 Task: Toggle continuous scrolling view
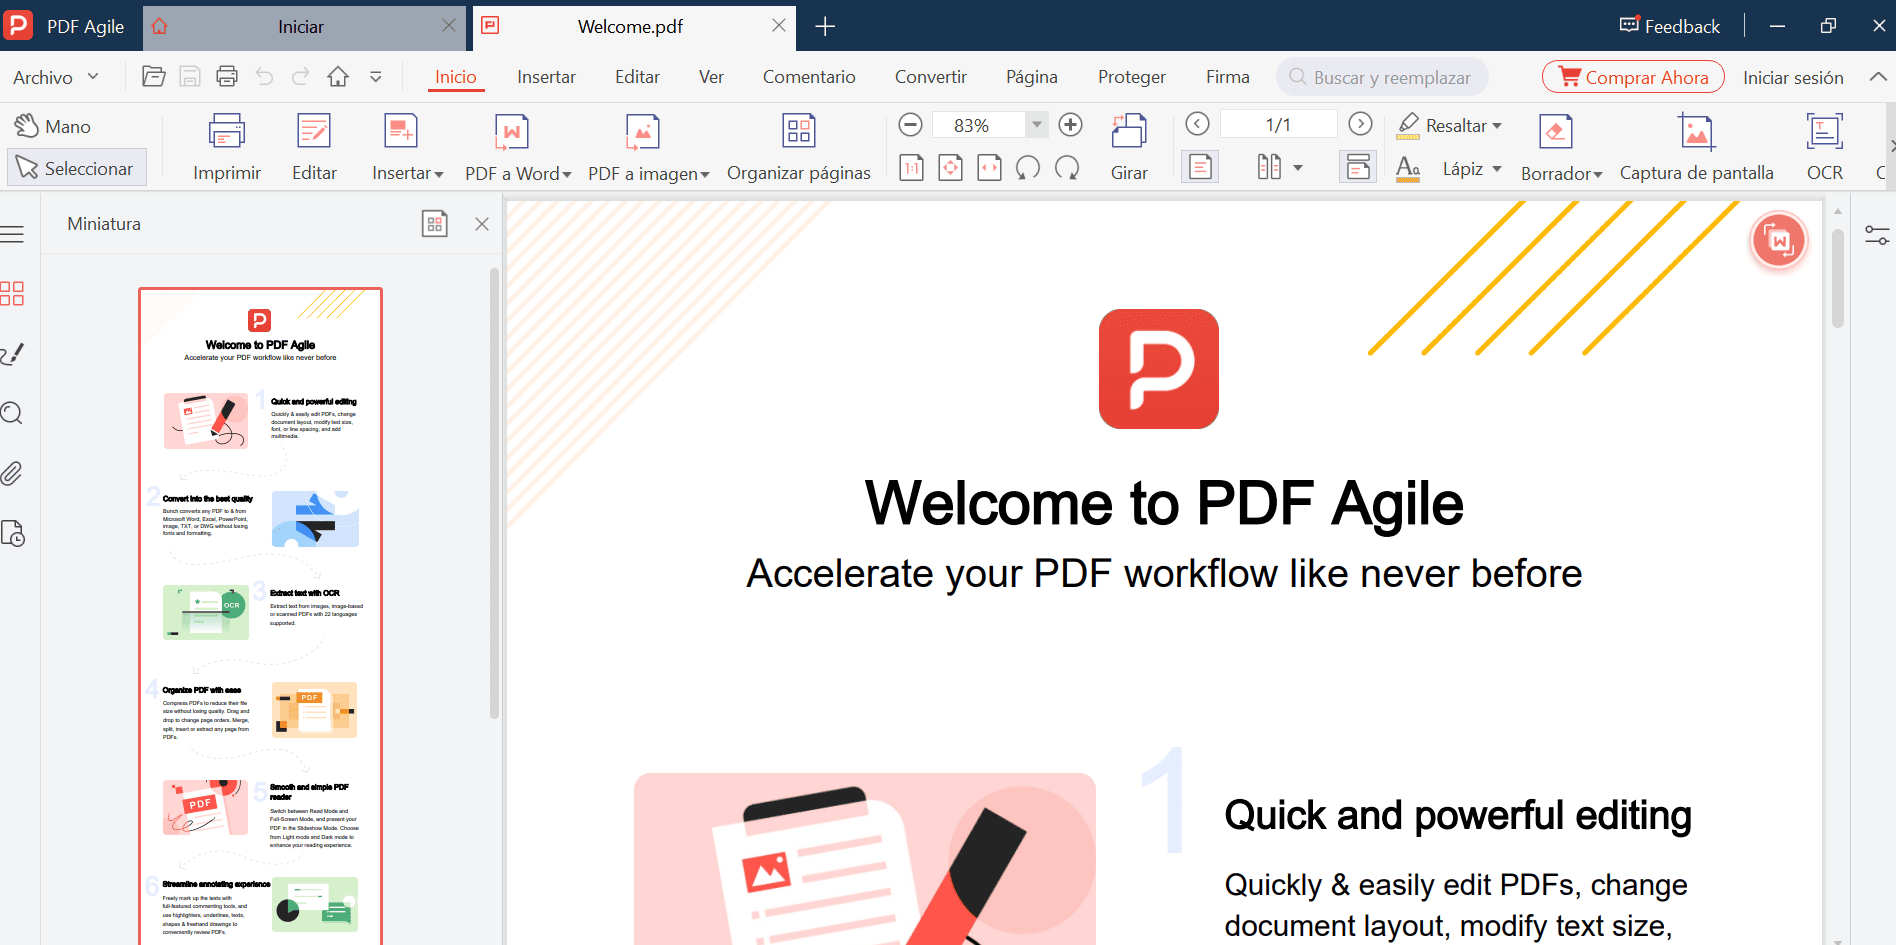(x=1358, y=166)
